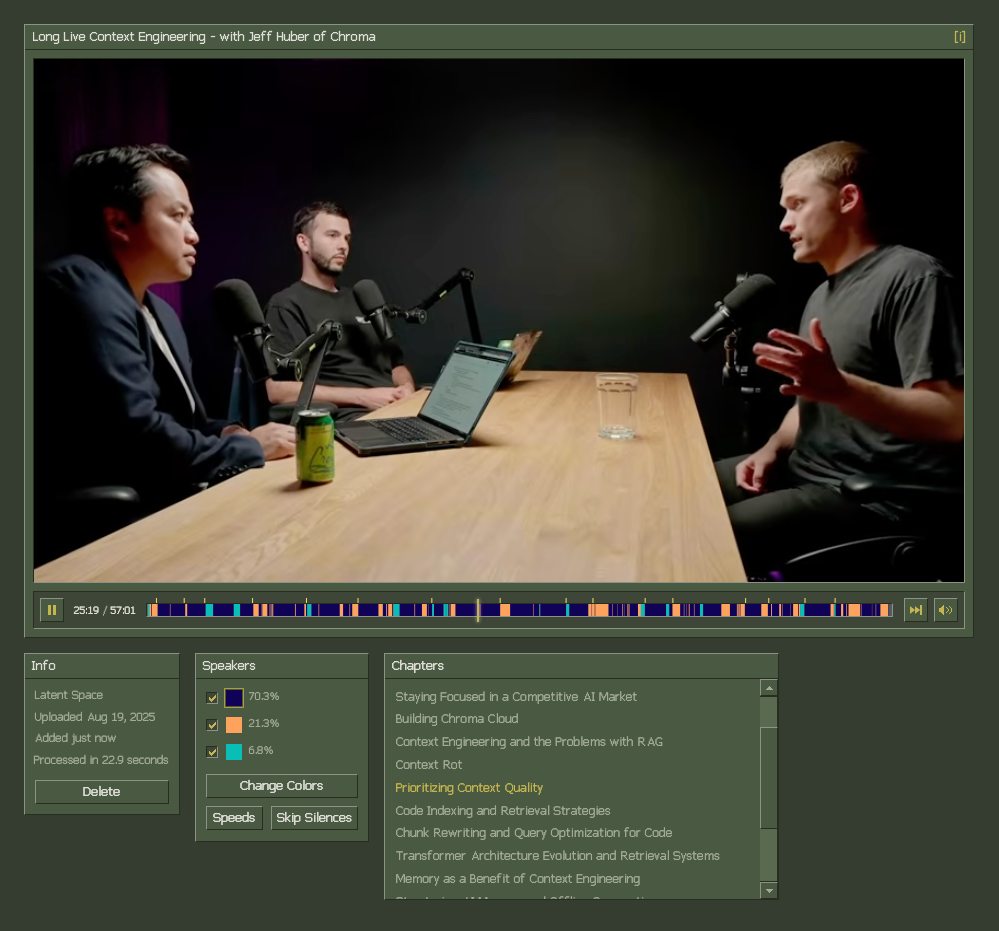Viewport: 999px width, 931px height.
Task: Open Context Engineering and the Problems with RAG
Action: coord(529,741)
